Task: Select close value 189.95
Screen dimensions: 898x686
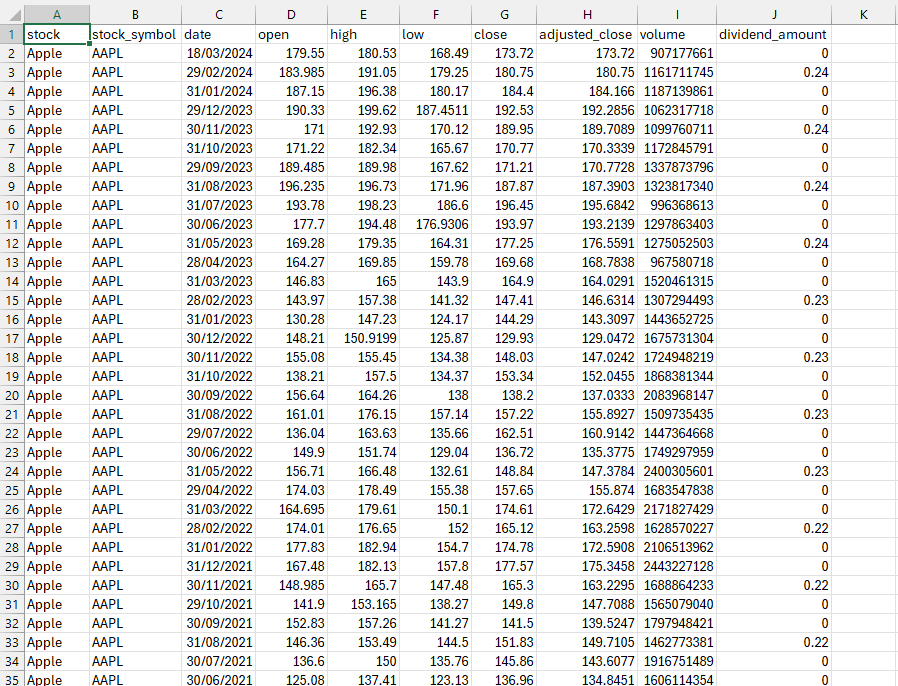Action: point(504,129)
